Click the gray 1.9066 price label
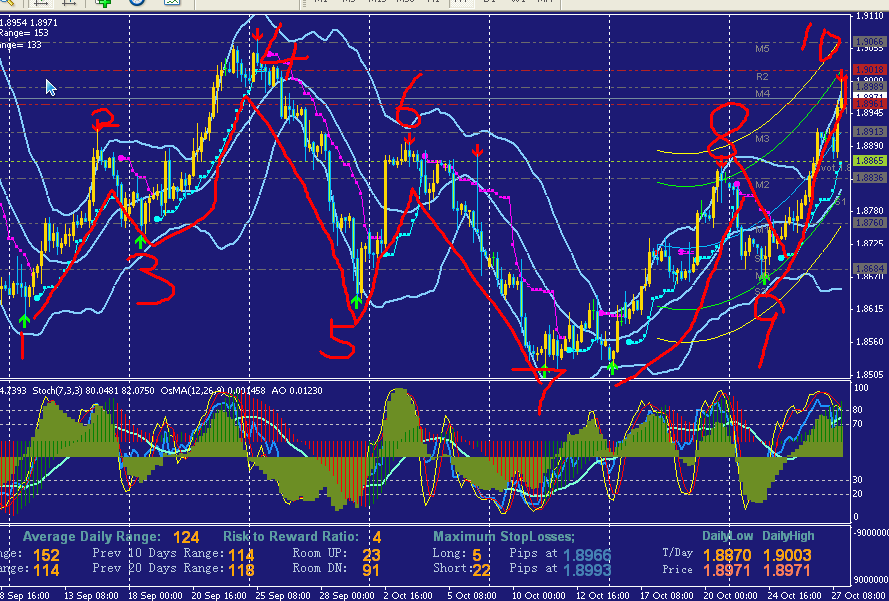Image resolution: width=889 pixels, height=601 pixels. 869,43
